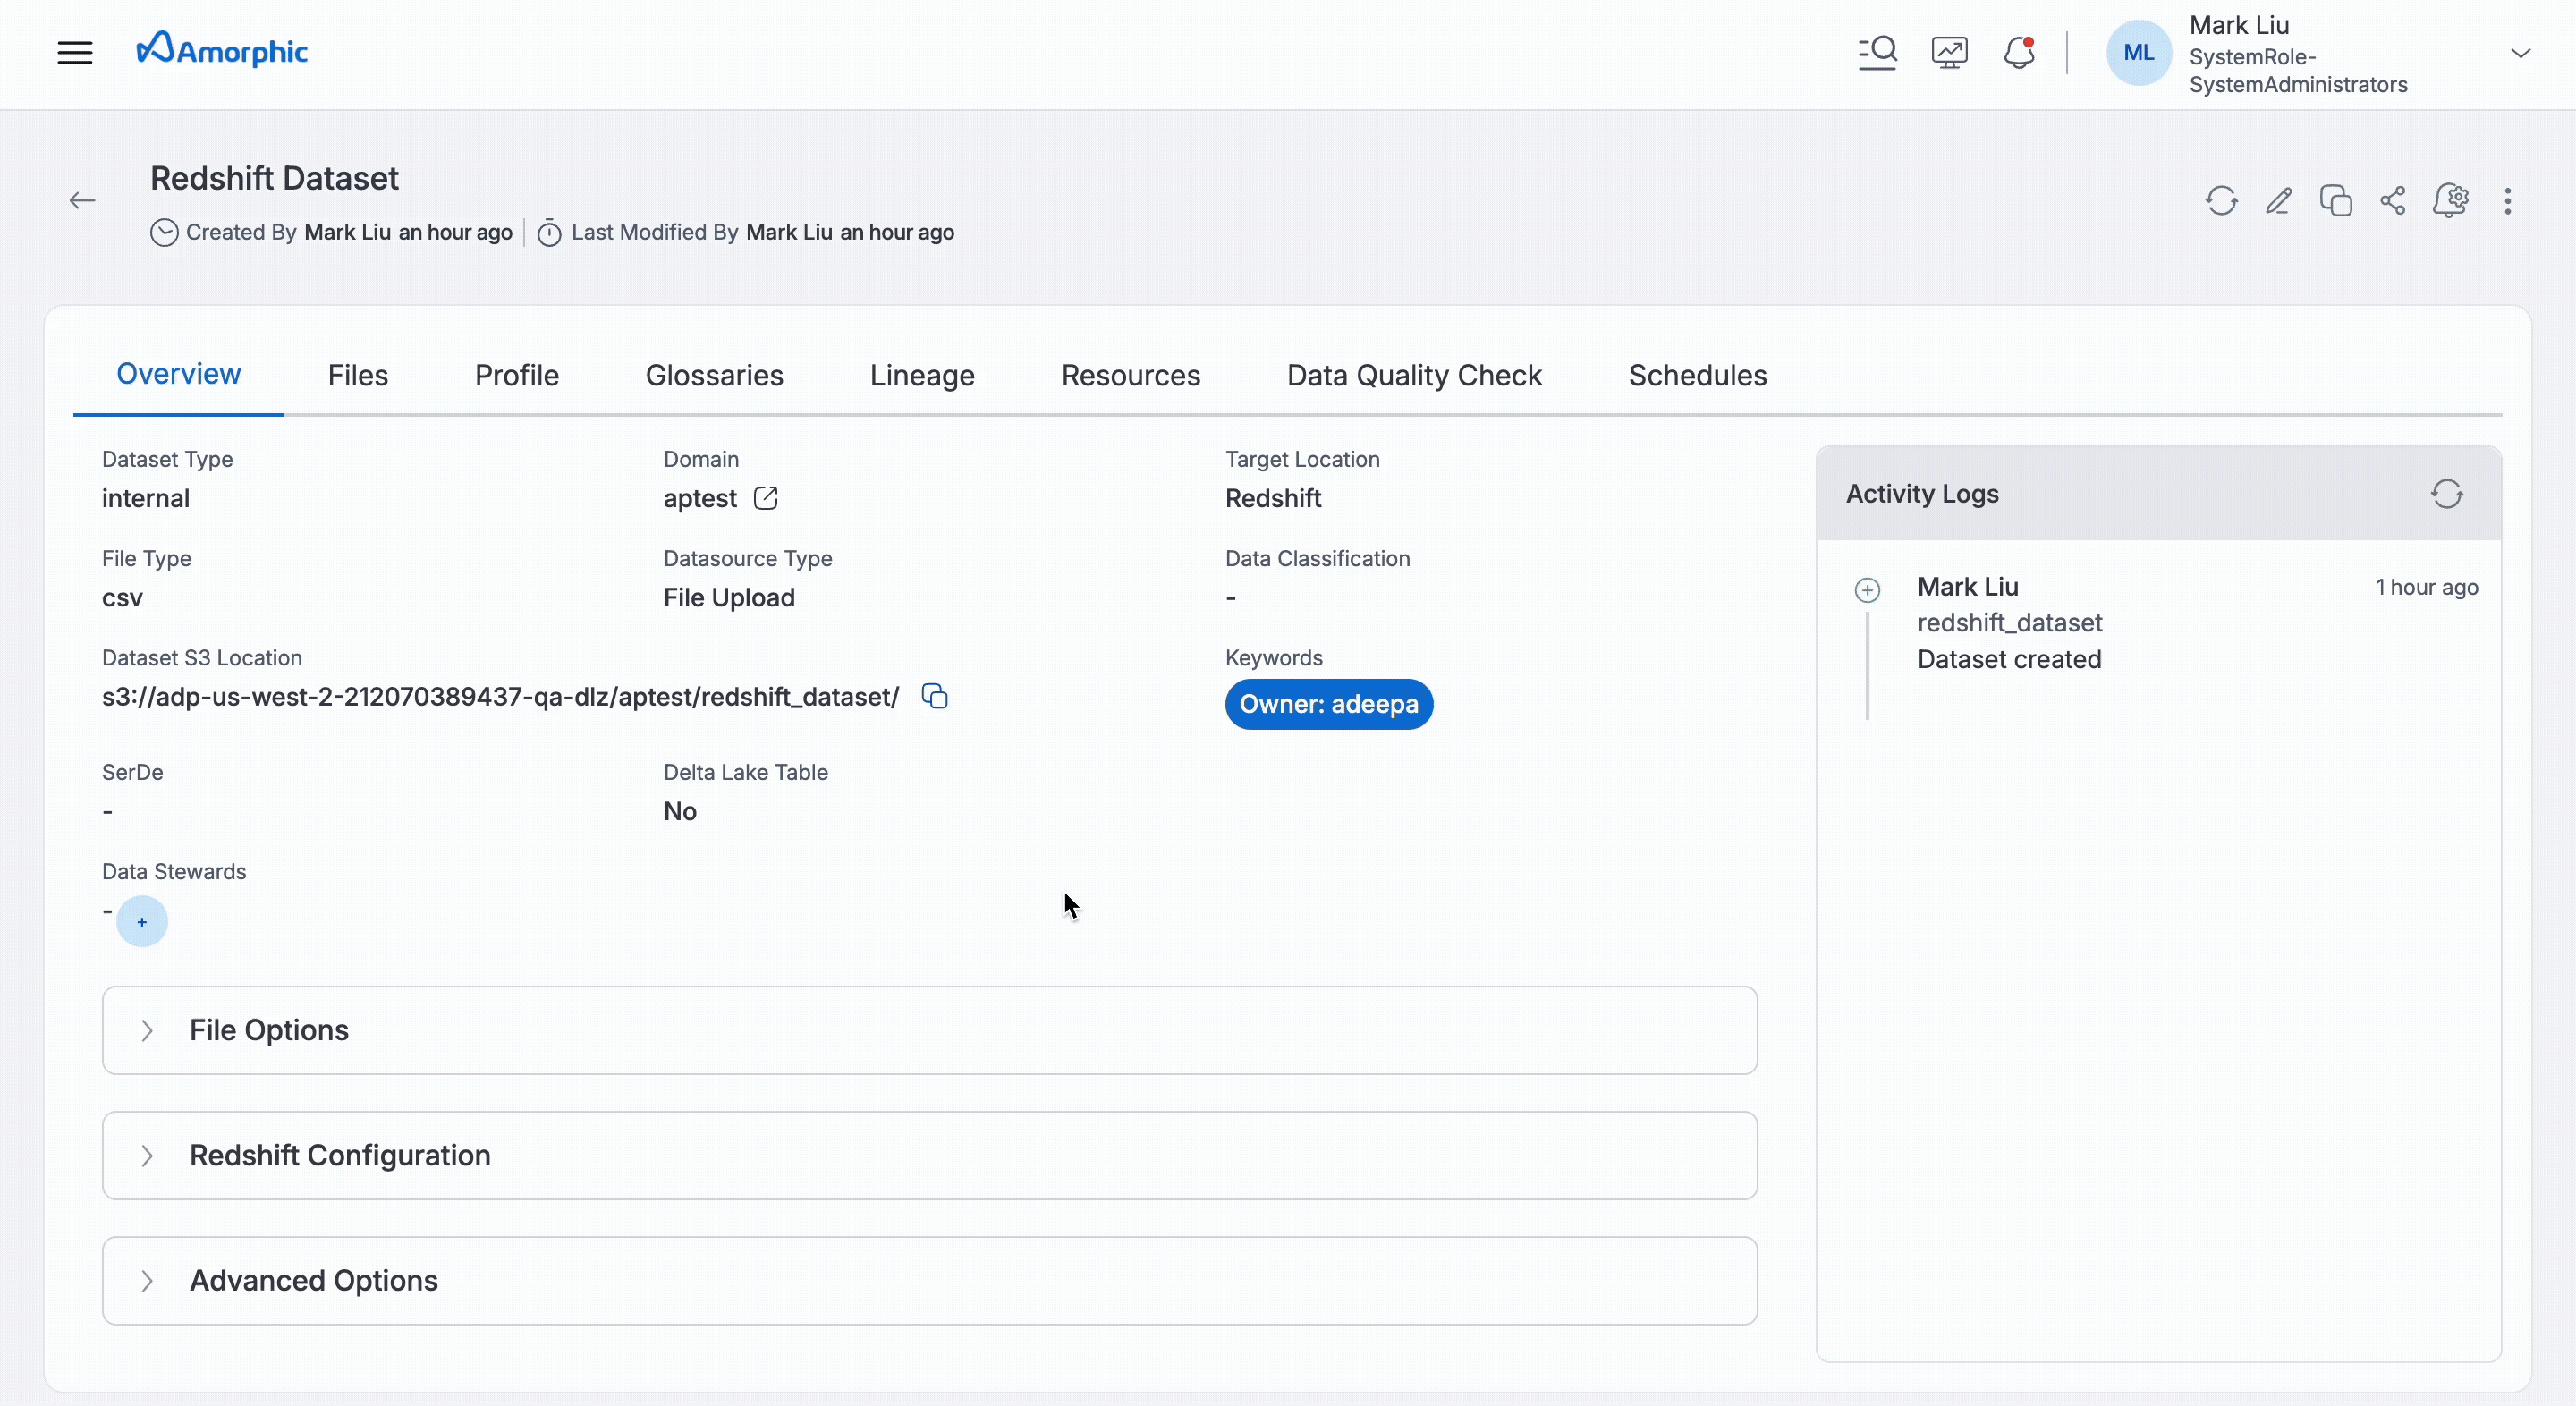Screen dimensions: 2576x1406
Task: Switch to the Files tab
Action: [357, 375]
